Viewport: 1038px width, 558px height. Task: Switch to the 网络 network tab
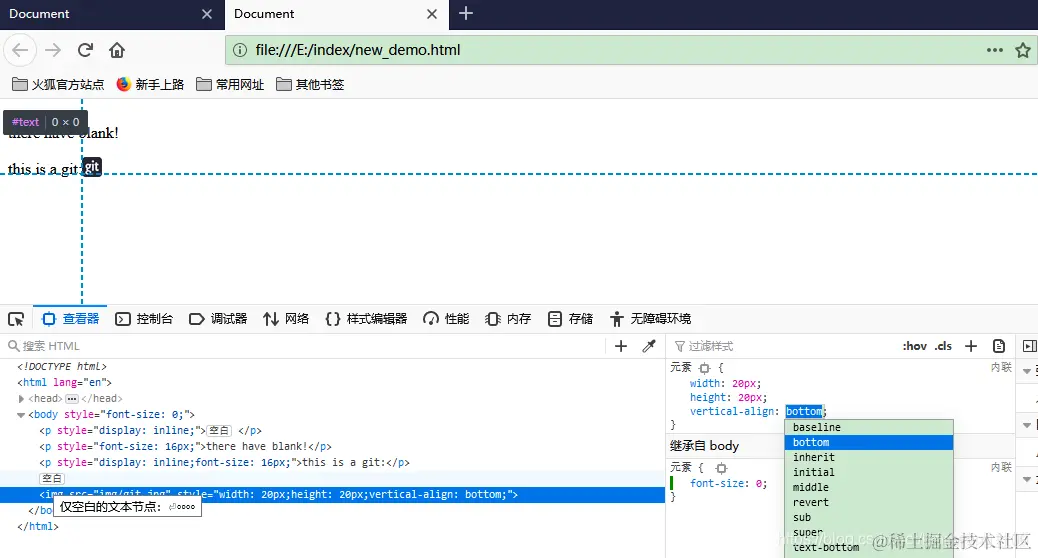click(286, 319)
